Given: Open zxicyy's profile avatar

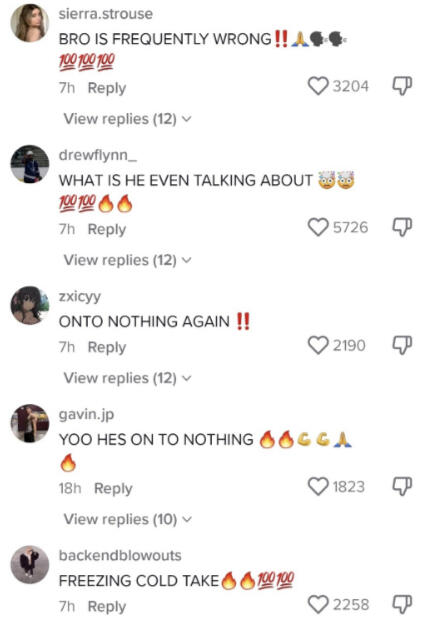Looking at the screenshot, I should click(30, 305).
